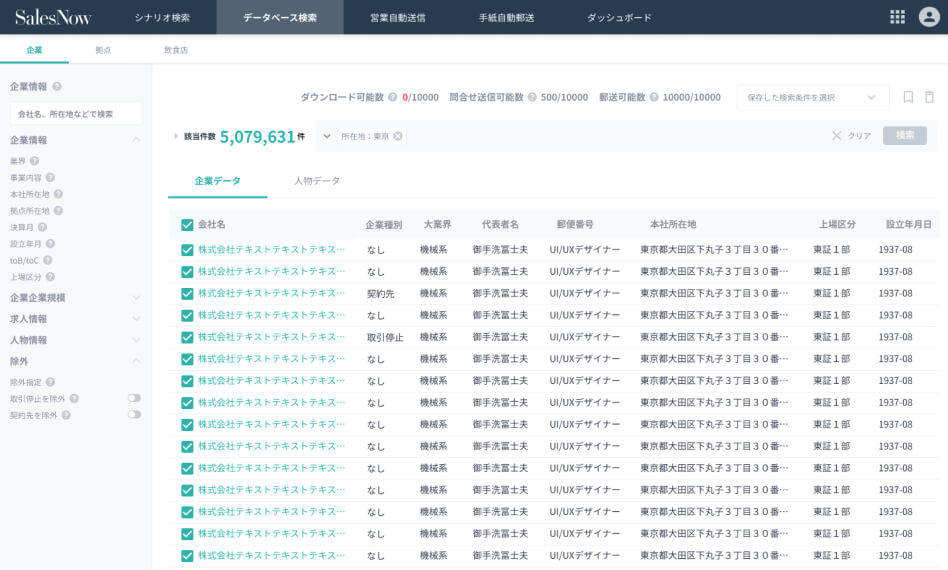The height and width of the screenshot is (570, 948).
Task: Uncheck the checkbox in the 契約先 row
Action: pos(187,294)
